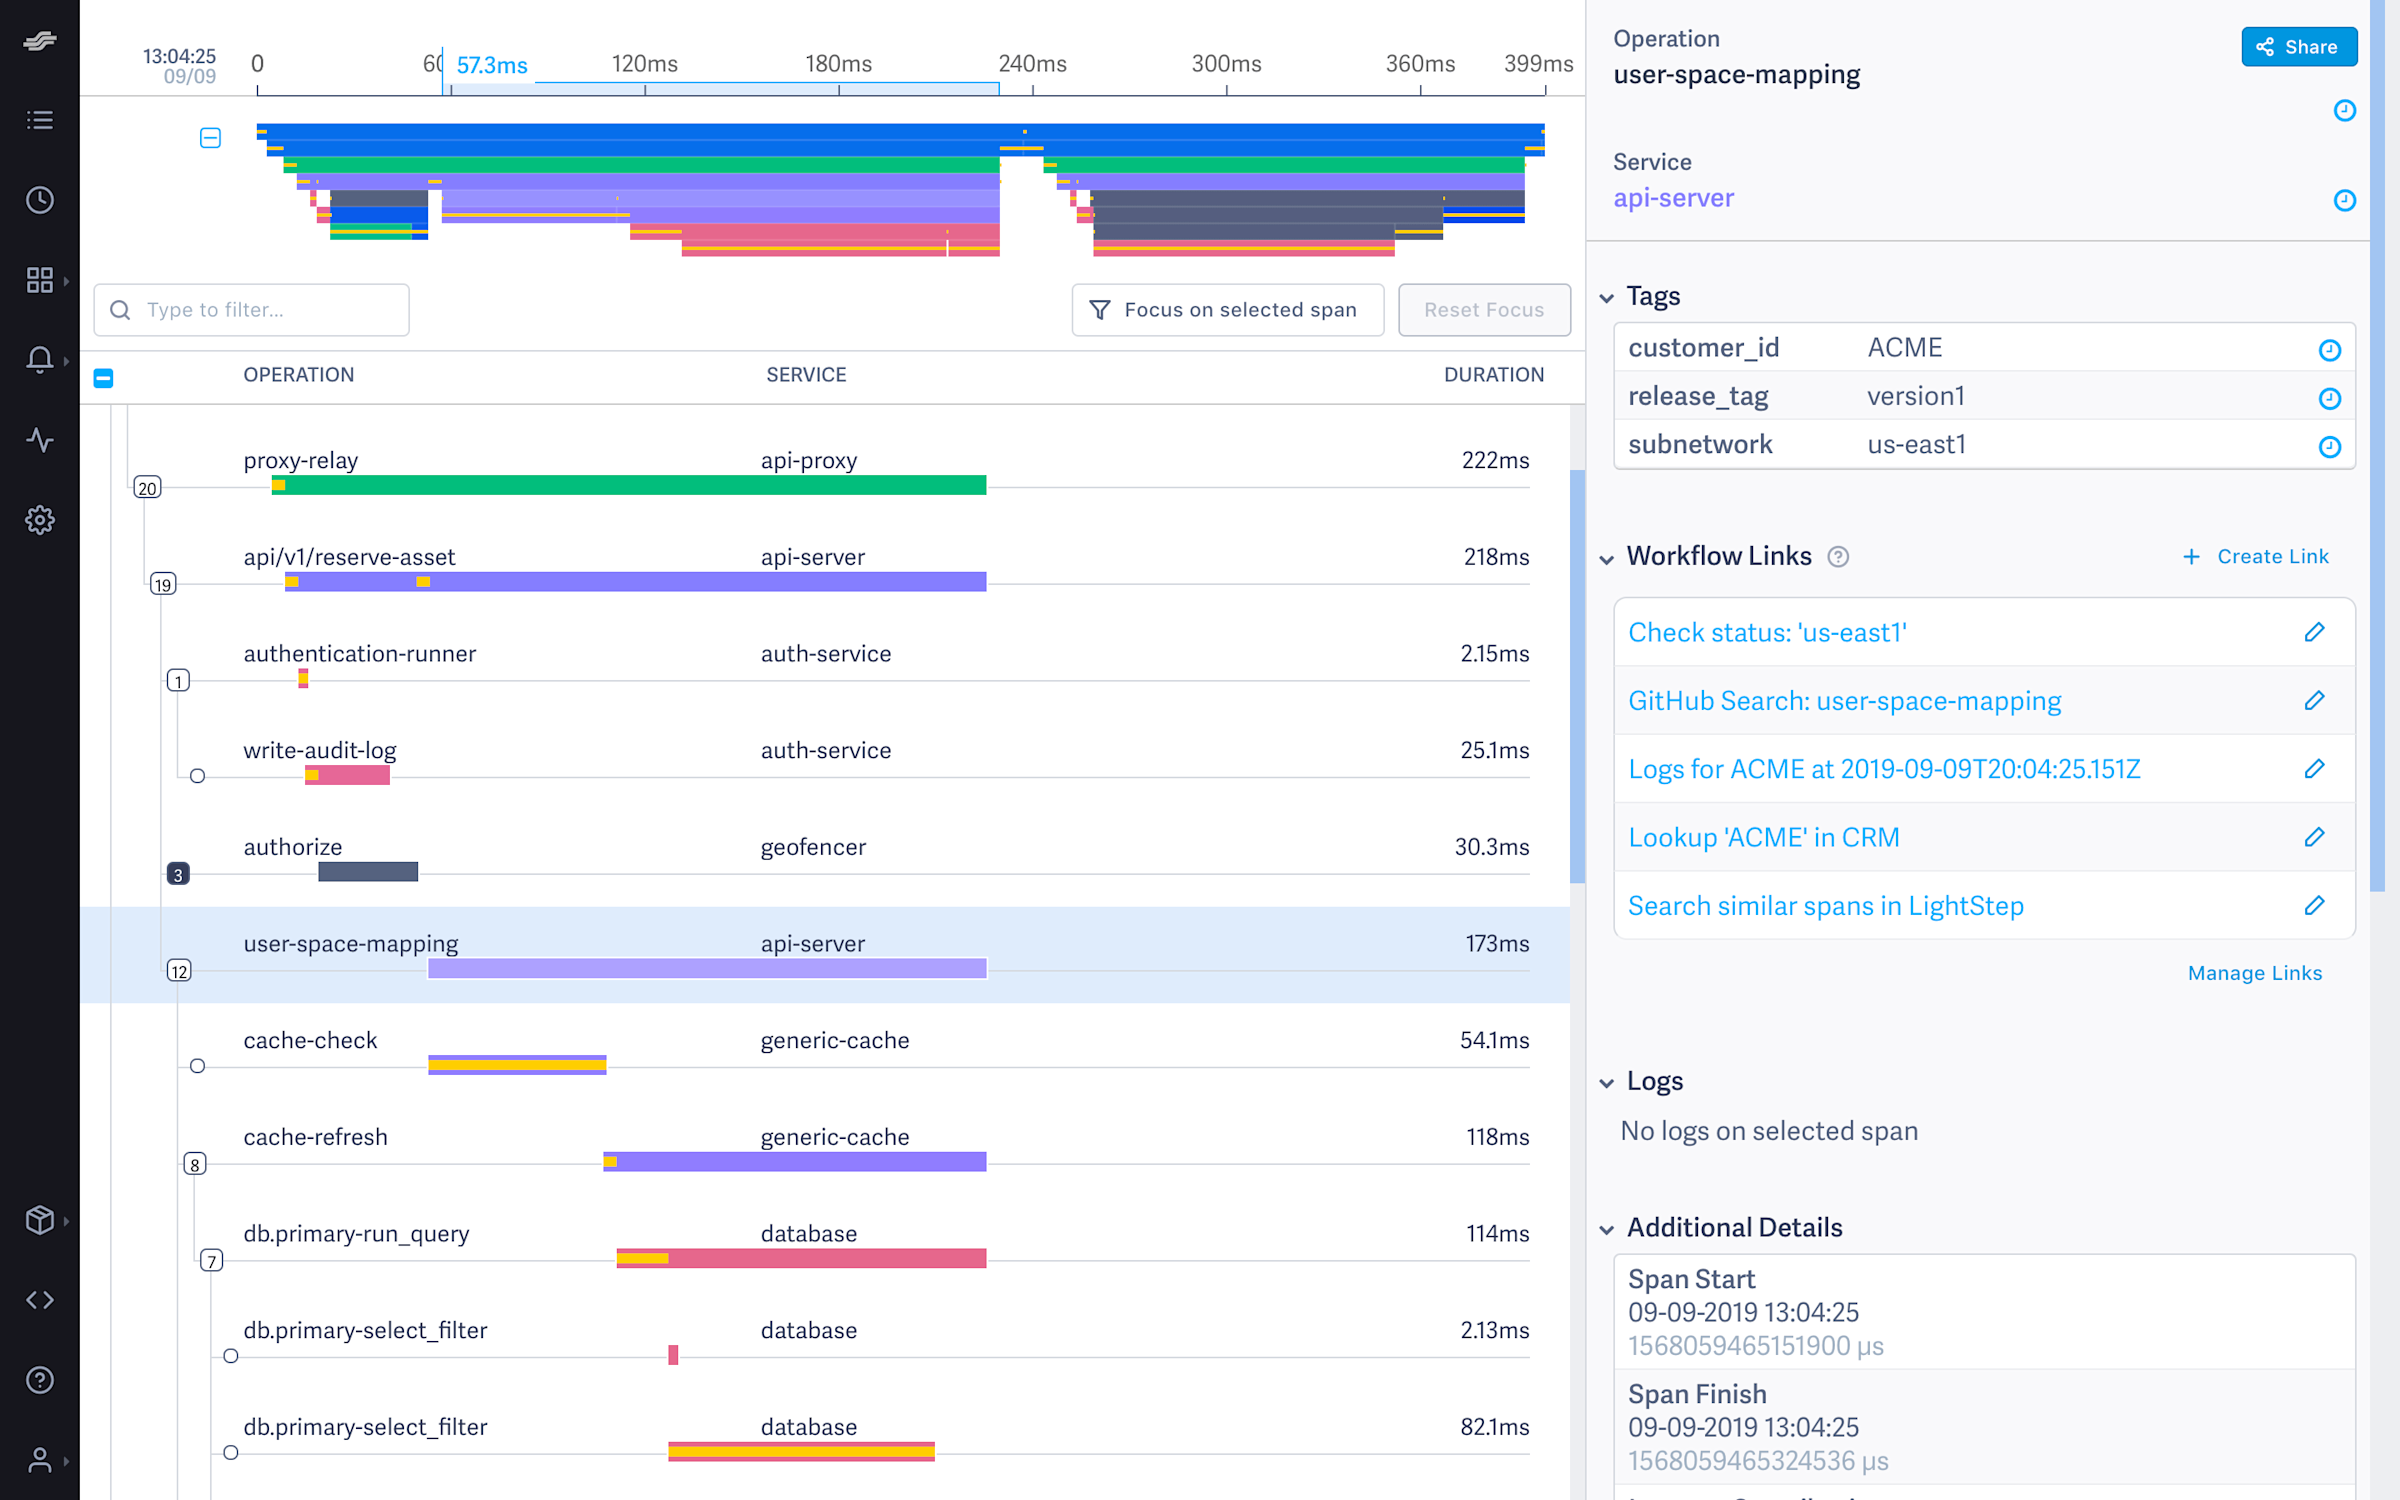Click history icon for customer_id tag
2400x1500 pixels.
click(2329, 349)
